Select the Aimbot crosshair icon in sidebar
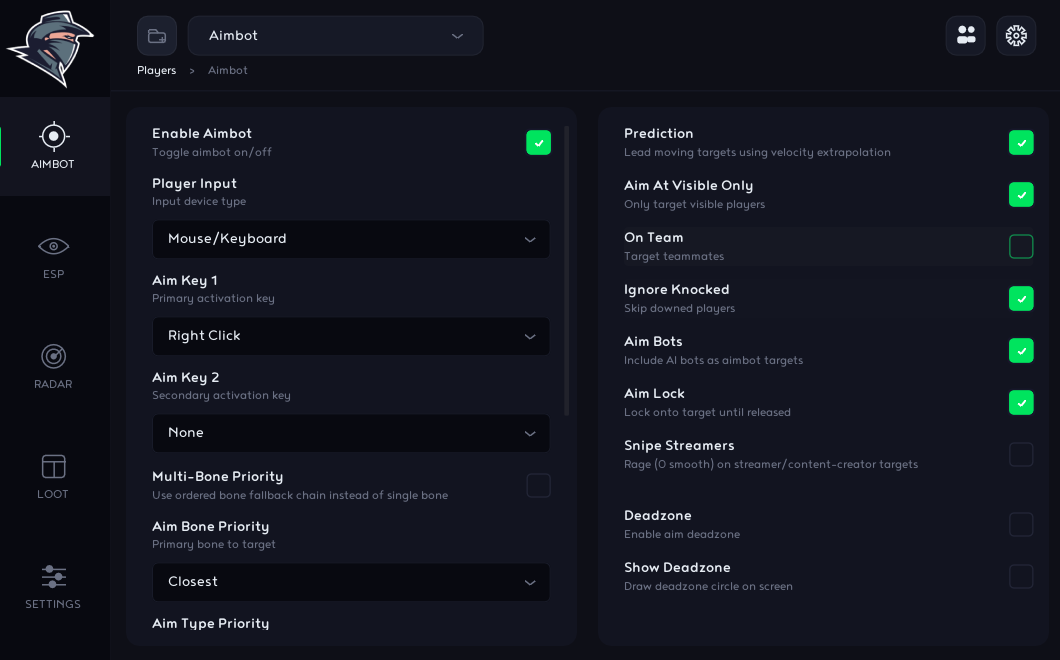 pyautogui.click(x=53, y=137)
